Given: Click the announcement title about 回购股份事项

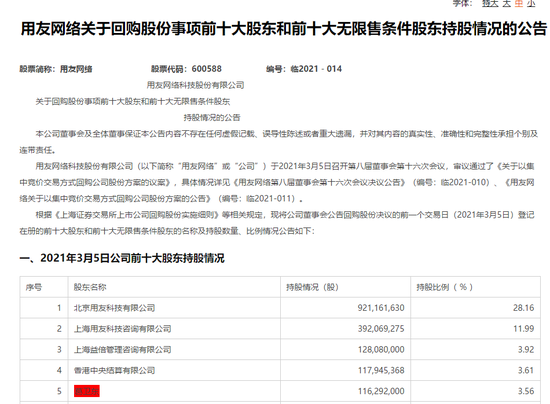Looking at the screenshot, I should pos(284,28).
